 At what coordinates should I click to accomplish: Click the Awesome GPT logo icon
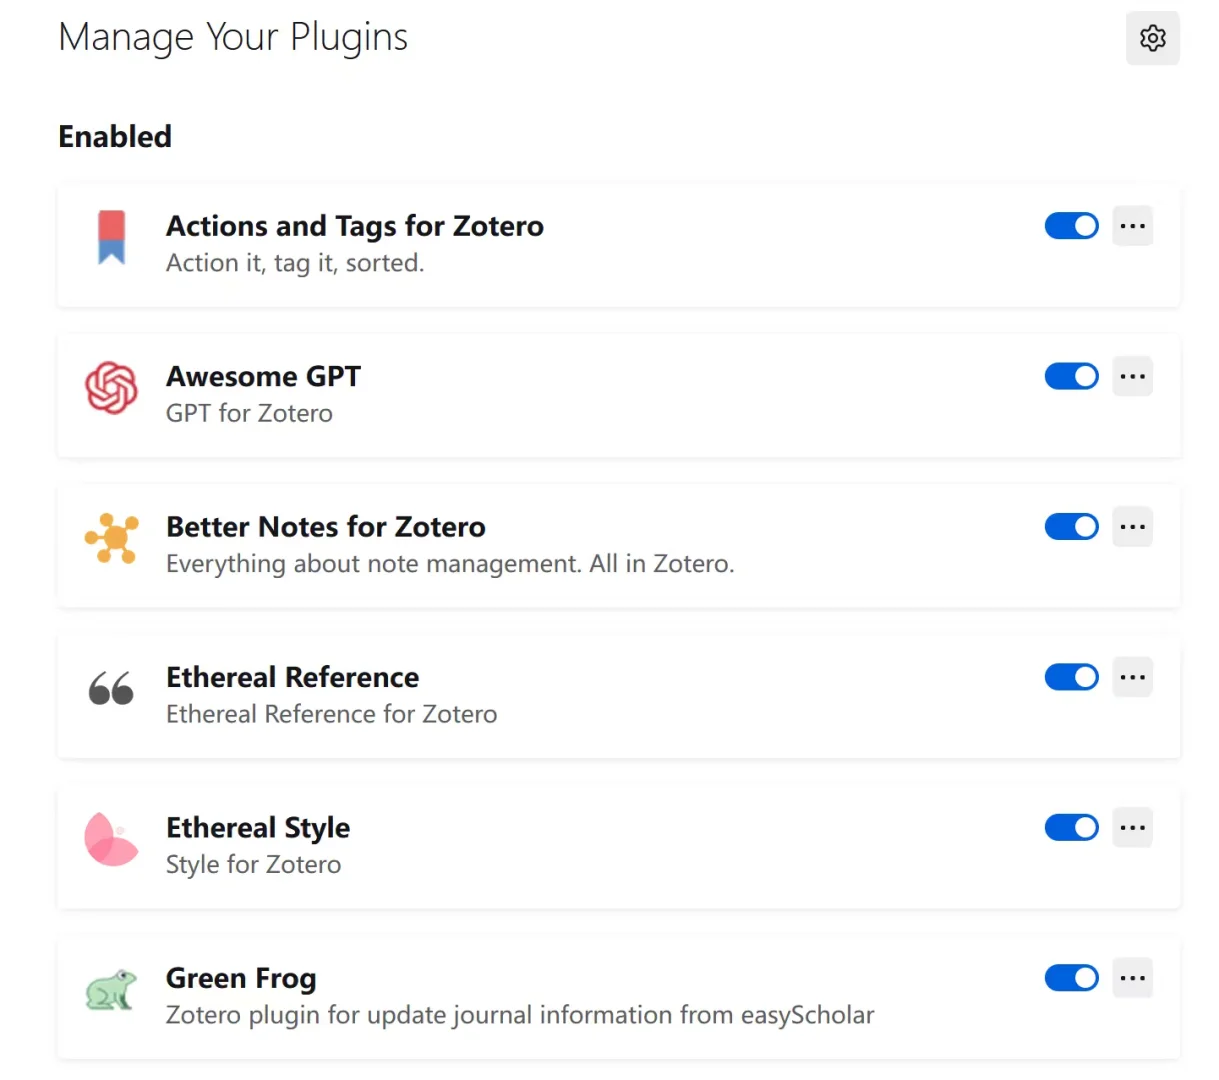click(111, 387)
